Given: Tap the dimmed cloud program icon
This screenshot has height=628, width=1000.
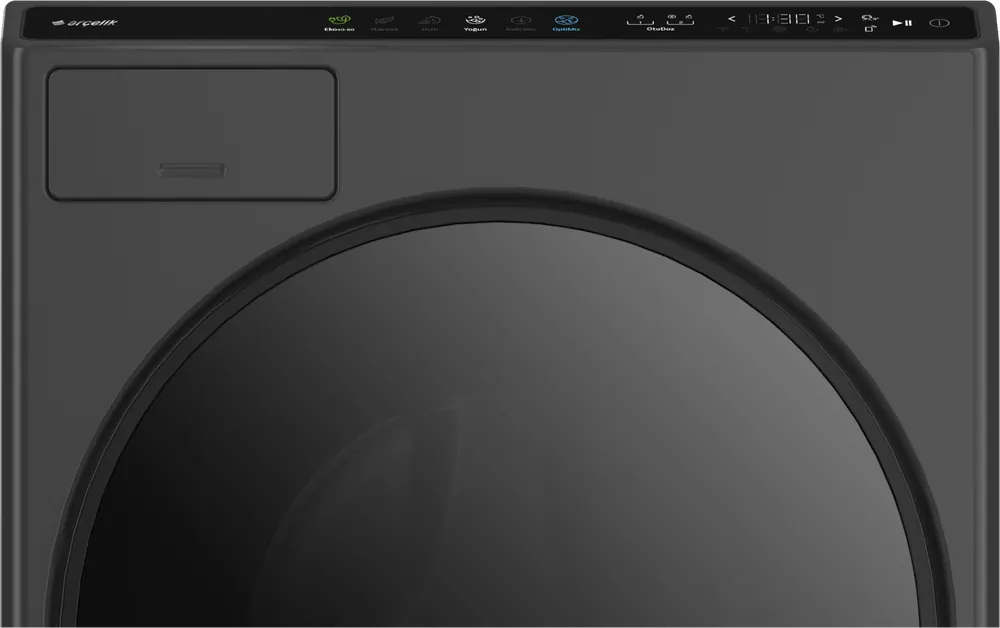Looking at the screenshot, I should (x=430, y=20).
